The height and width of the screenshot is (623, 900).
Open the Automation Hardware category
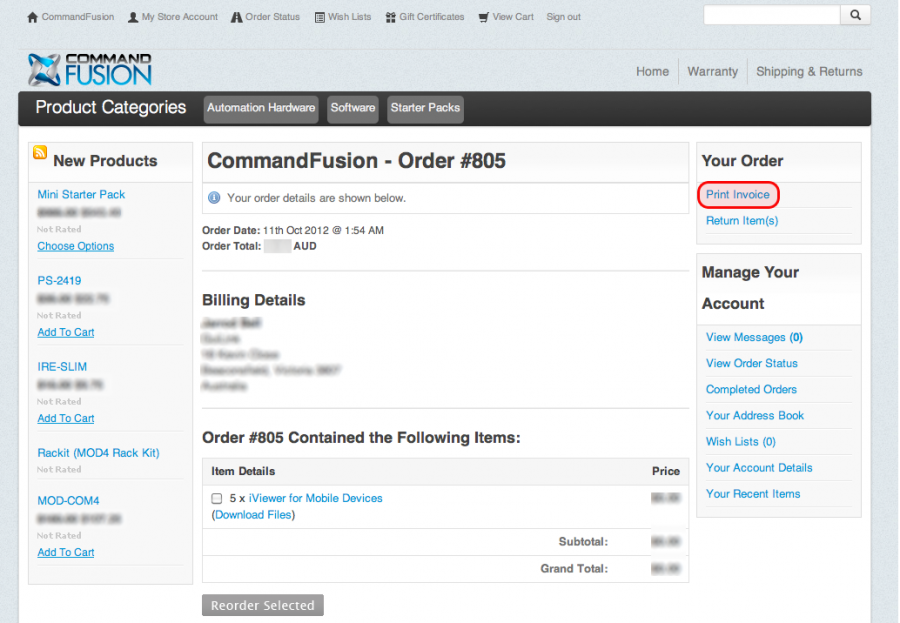(260, 109)
